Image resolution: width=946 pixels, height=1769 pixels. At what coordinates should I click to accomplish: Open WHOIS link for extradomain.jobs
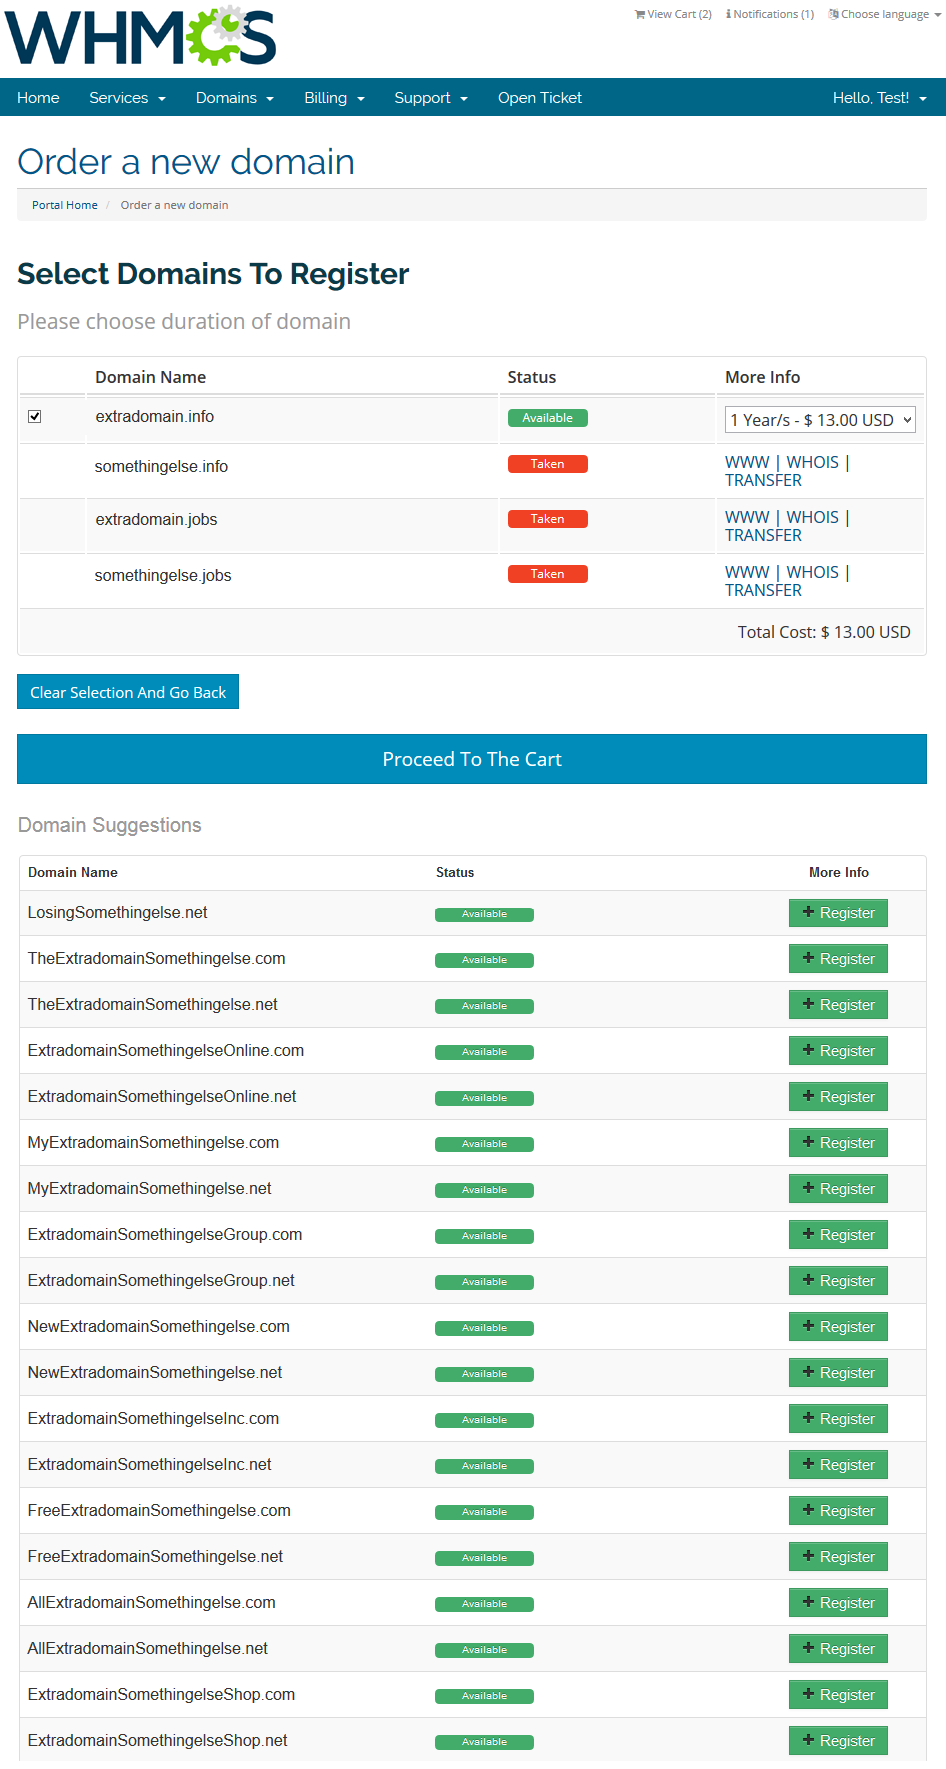(812, 517)
